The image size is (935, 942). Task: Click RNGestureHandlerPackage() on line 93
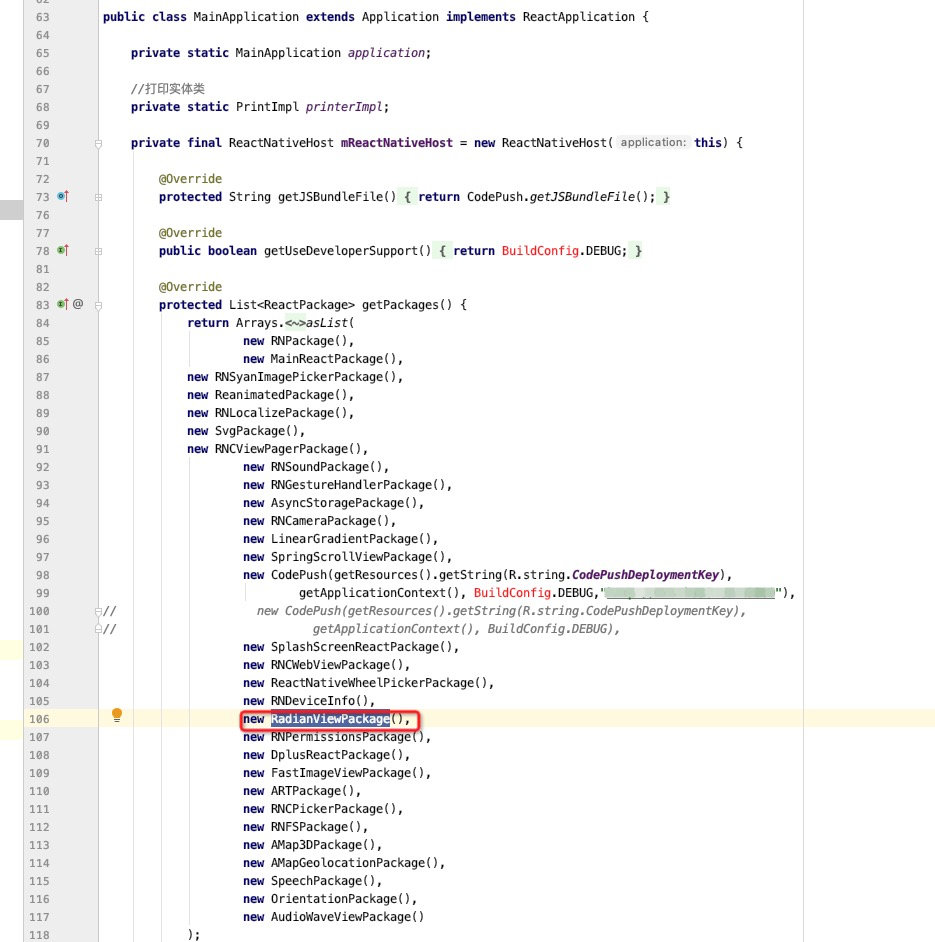[358, 485]
